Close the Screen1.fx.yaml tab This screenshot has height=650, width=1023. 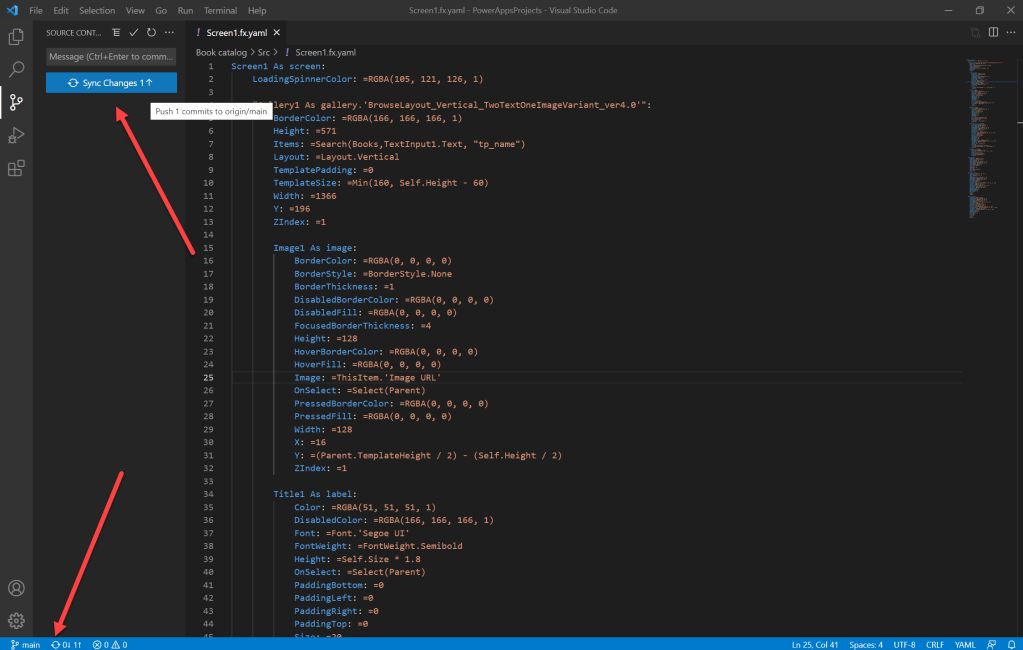(277, 33)
